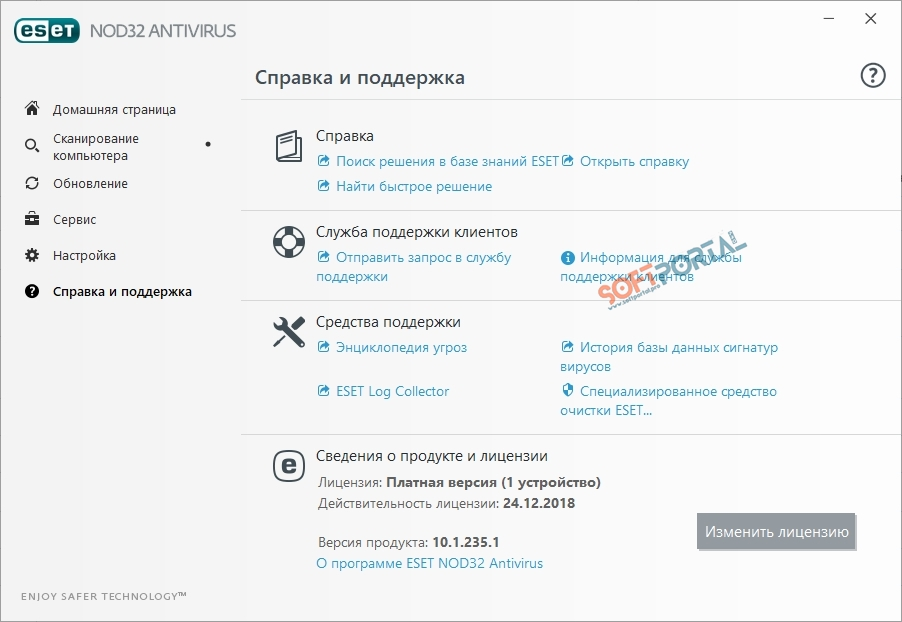Open the Открыть справку link
This screenshot has width=902, height=622.
pyautogui.click(x=635, y=161)
